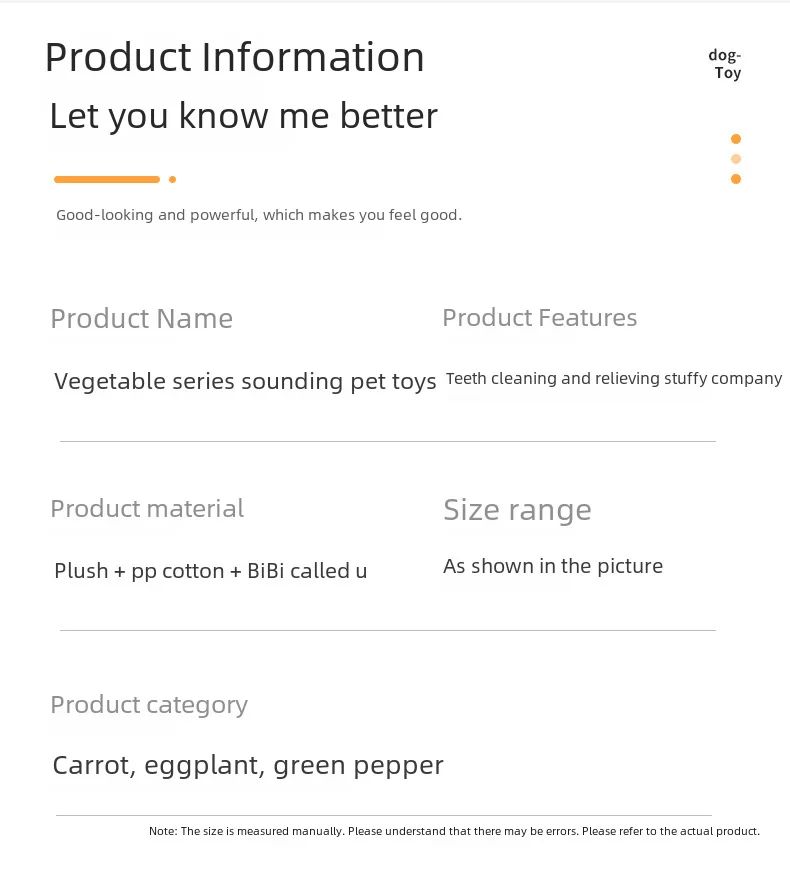Screen dimensions: 790x870
Task: Select the "dog-Toy" label
Action: 726,64
